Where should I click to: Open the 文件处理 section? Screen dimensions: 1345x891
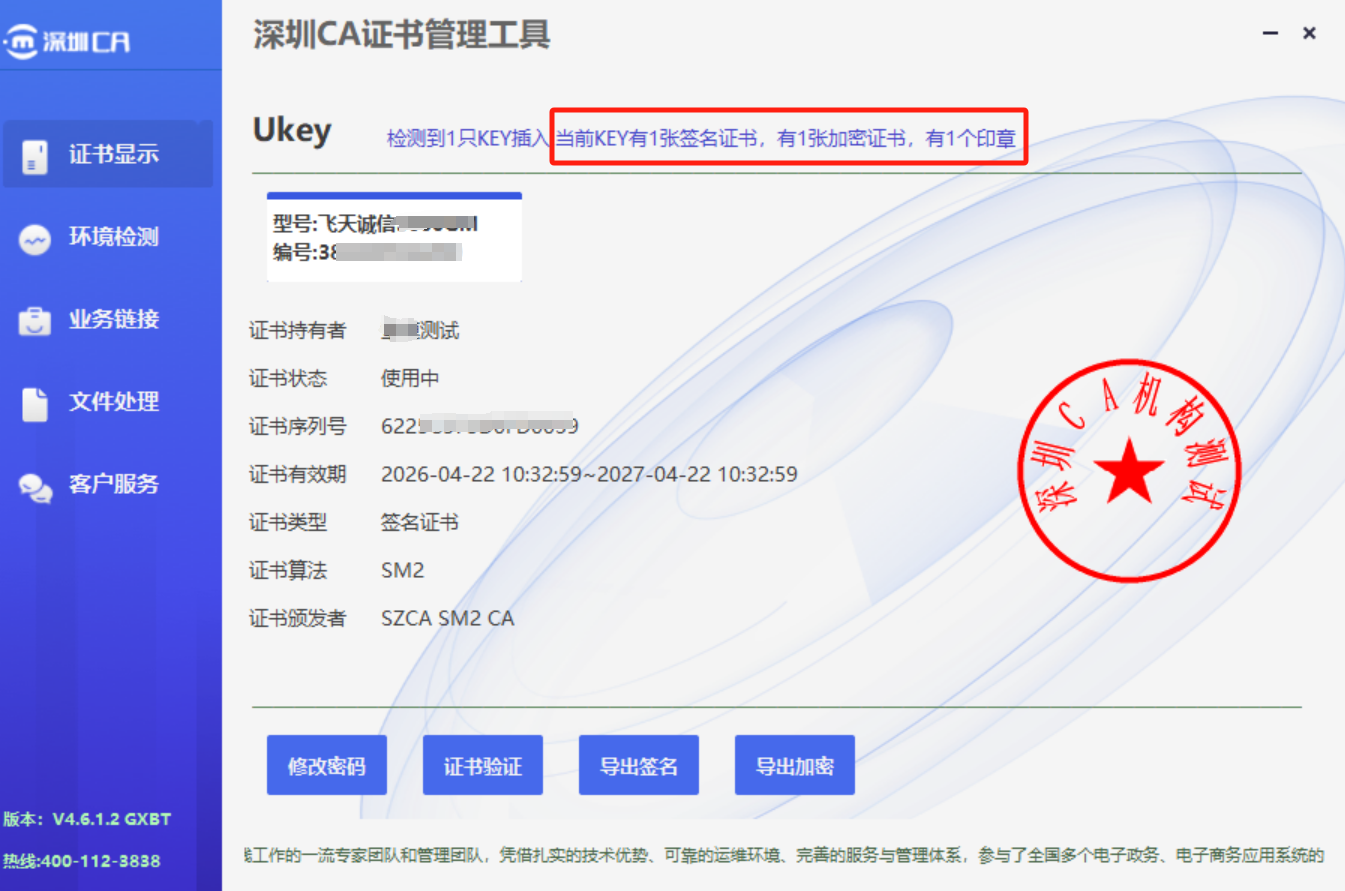point(108,401)
